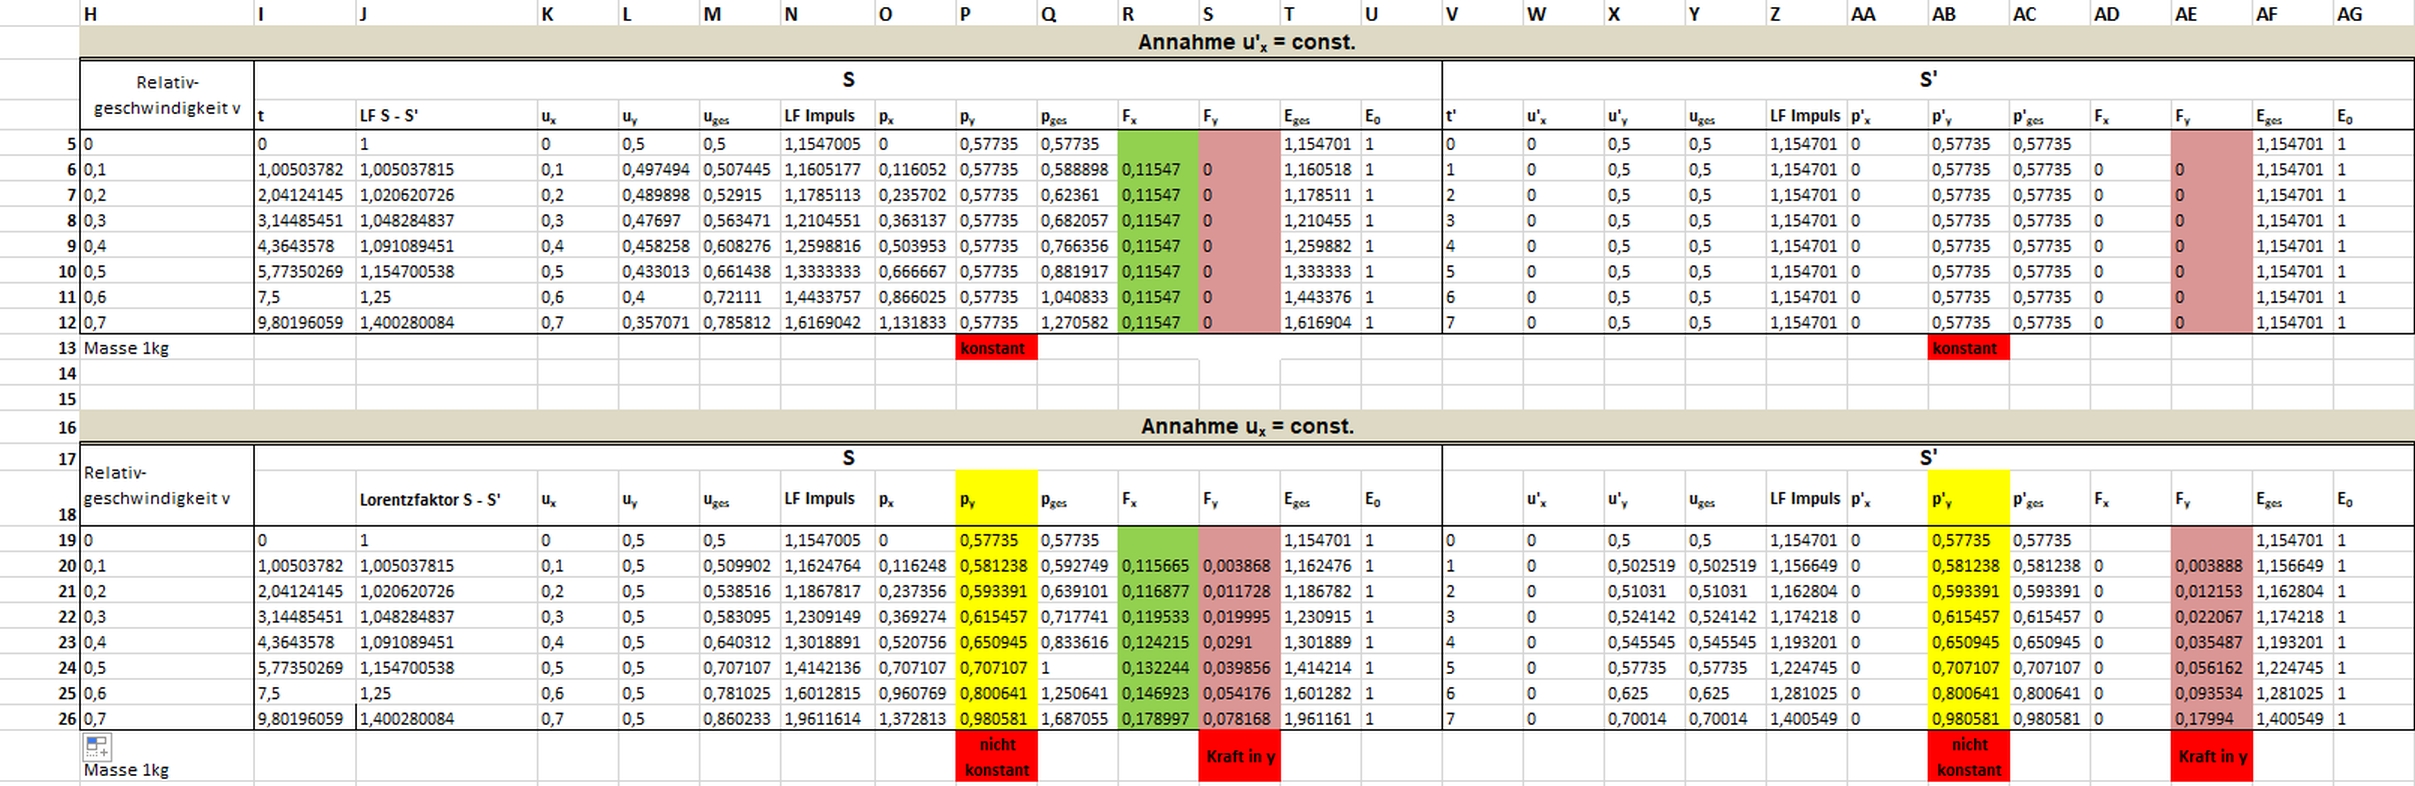Click pink cell with value 0,17994

pyautogui.click(x=2211, y=719)
